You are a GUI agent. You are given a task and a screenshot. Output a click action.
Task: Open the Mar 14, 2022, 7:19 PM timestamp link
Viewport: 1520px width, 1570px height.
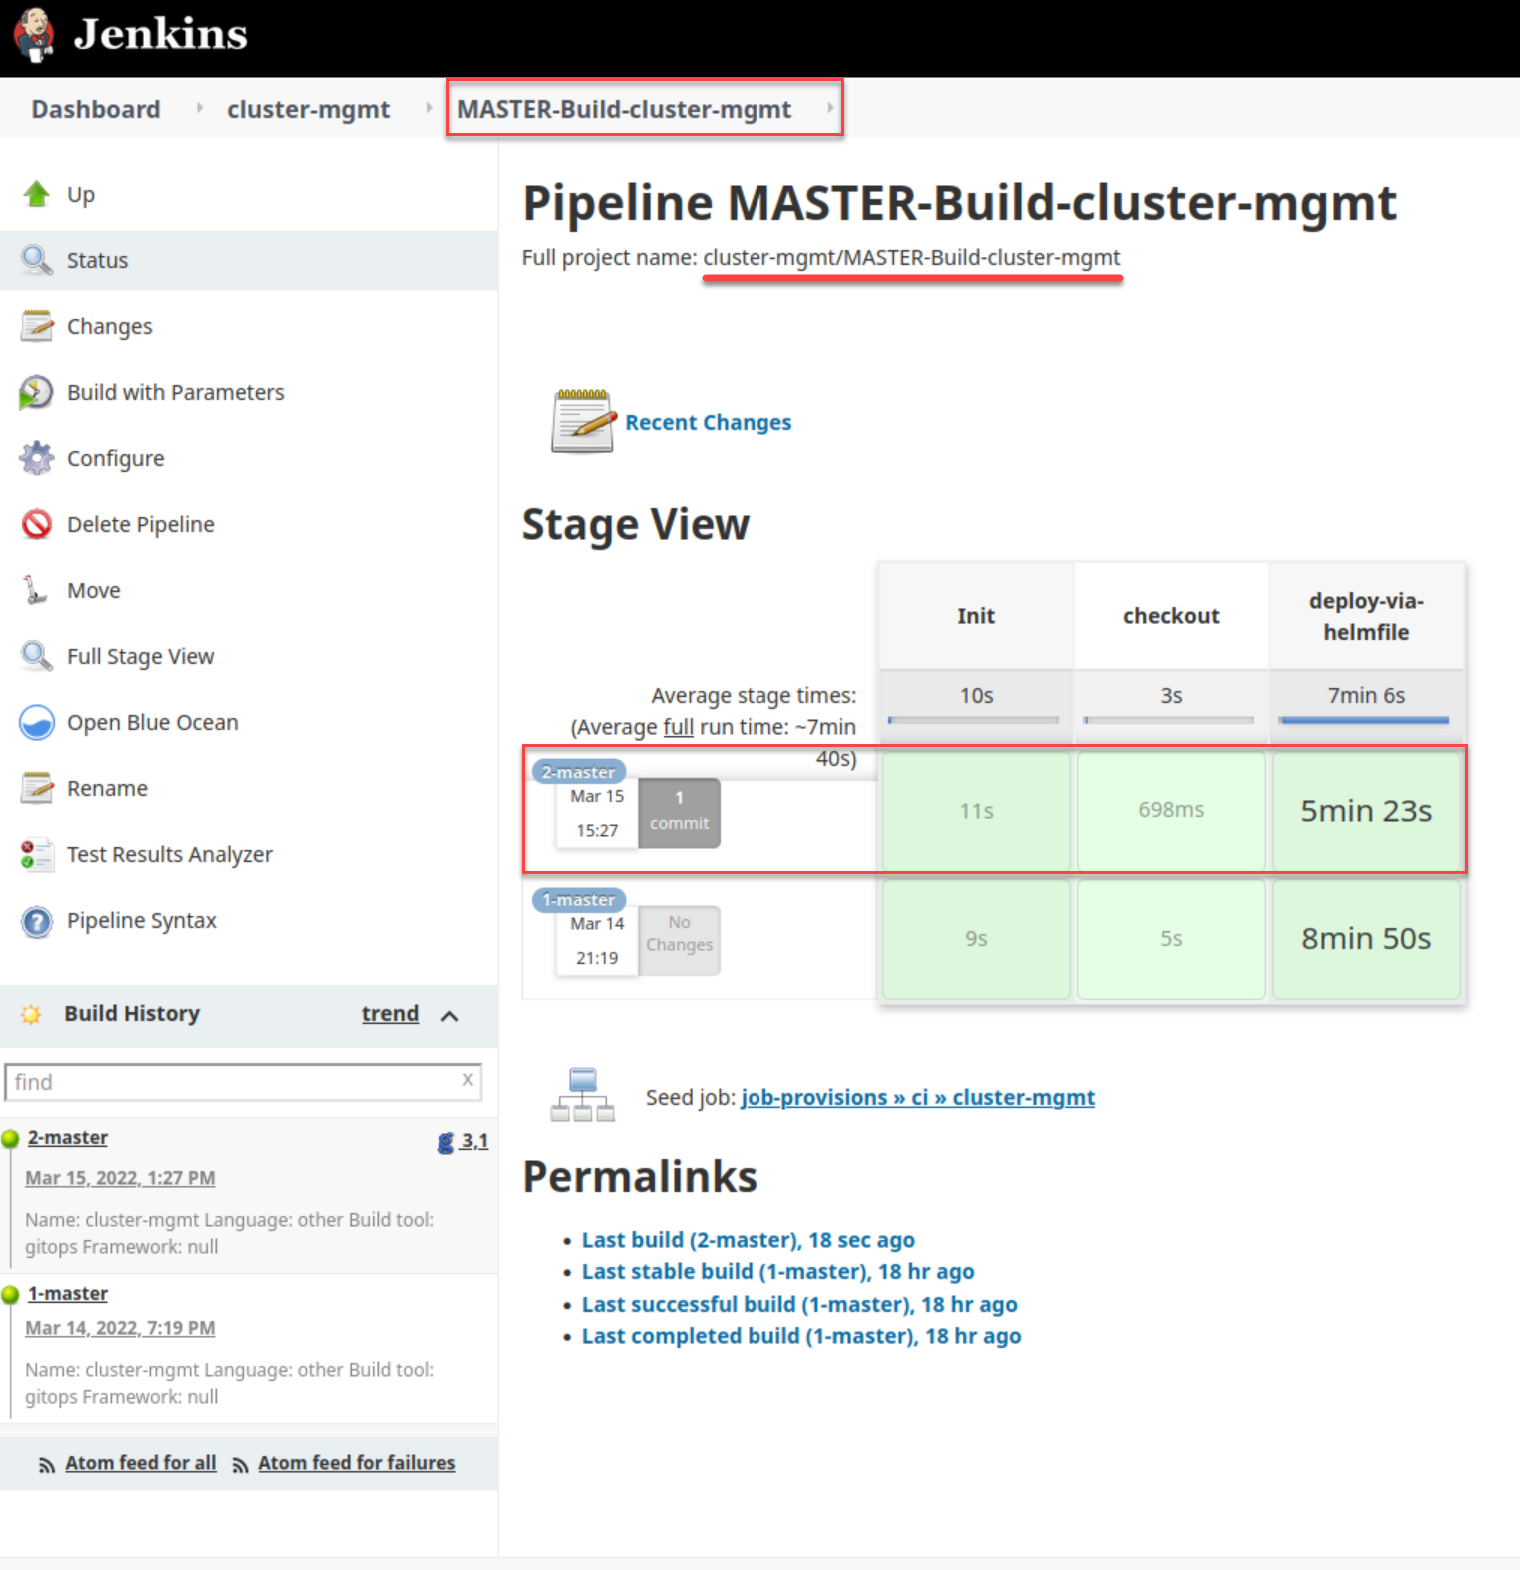click(x=120, y=1328)
